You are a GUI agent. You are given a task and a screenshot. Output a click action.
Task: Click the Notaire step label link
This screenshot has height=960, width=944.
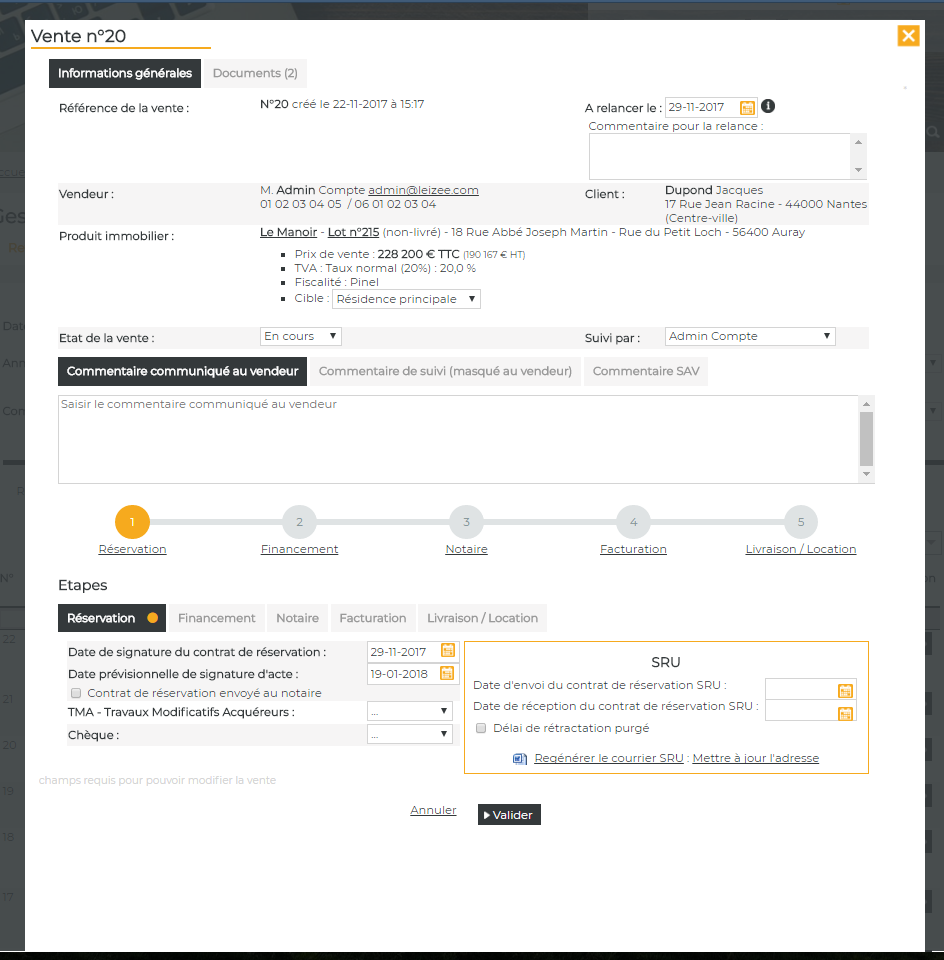click(x=466, y=549)
